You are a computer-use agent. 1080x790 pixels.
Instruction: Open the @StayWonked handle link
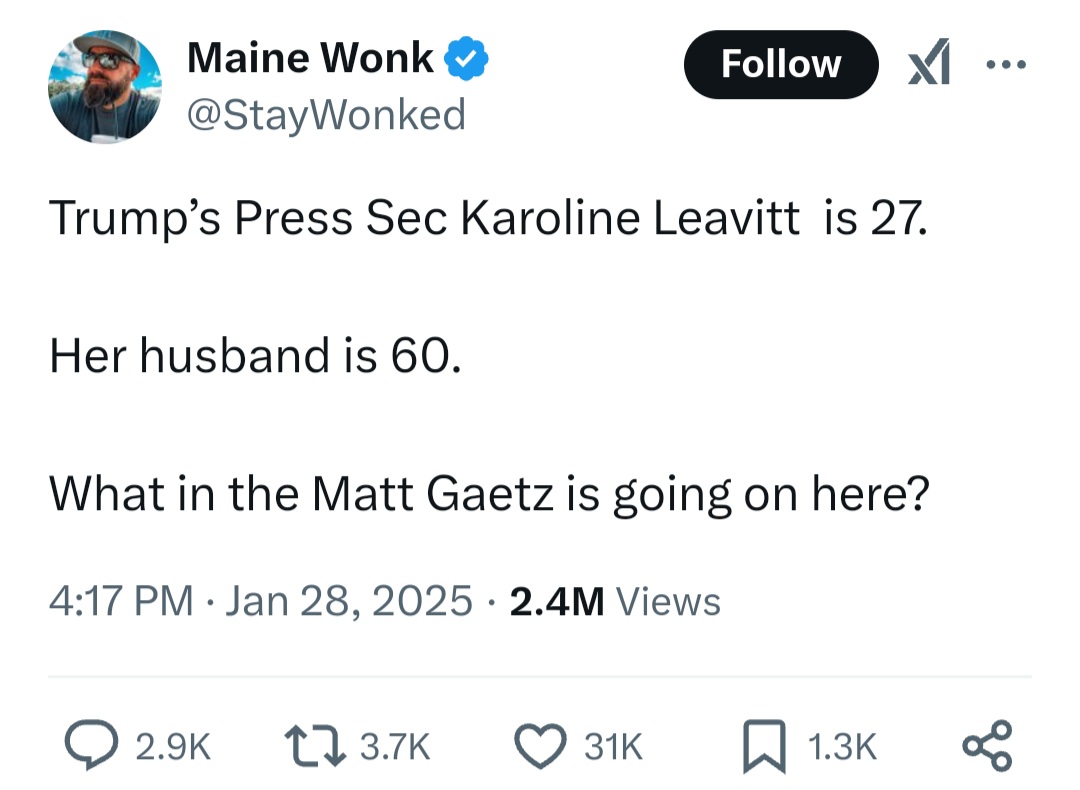326,114
